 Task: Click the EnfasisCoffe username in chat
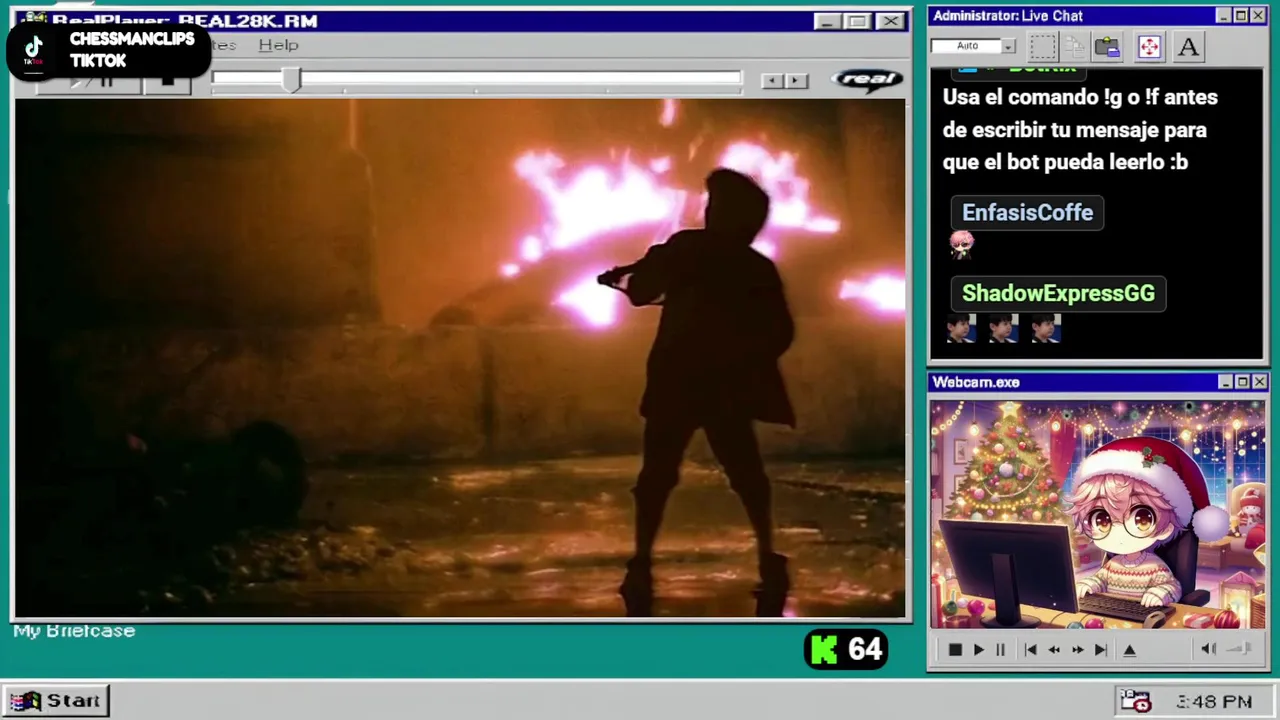click(x=1027, y=213)
